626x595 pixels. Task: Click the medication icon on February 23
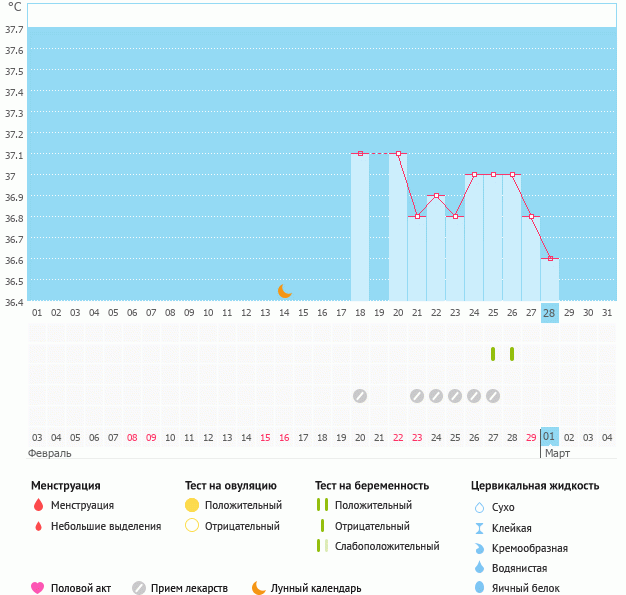coord(417,395)
